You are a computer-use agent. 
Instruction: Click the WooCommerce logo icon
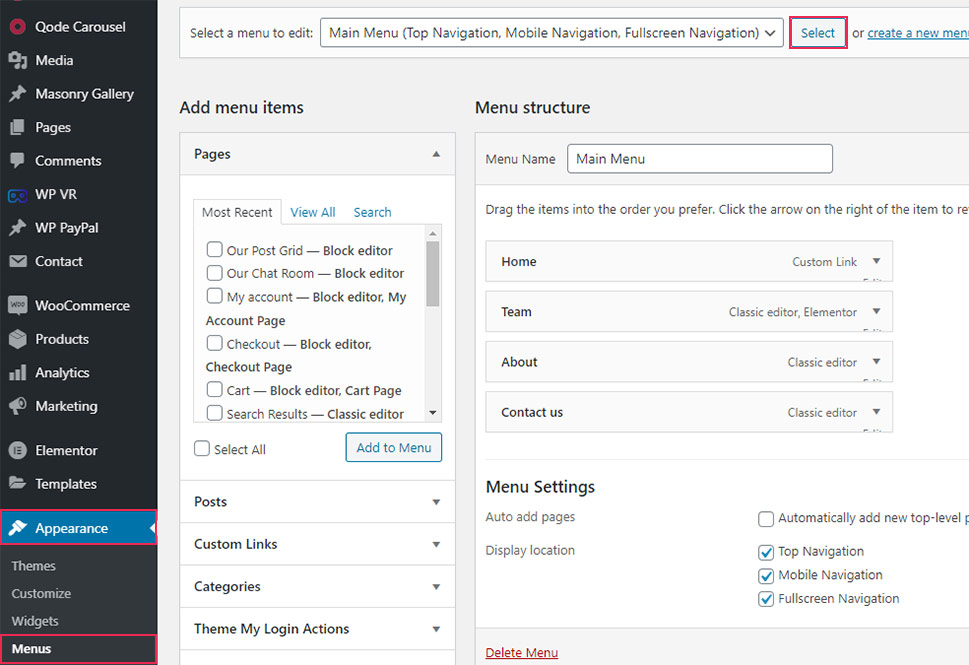(x=18, y=305)
